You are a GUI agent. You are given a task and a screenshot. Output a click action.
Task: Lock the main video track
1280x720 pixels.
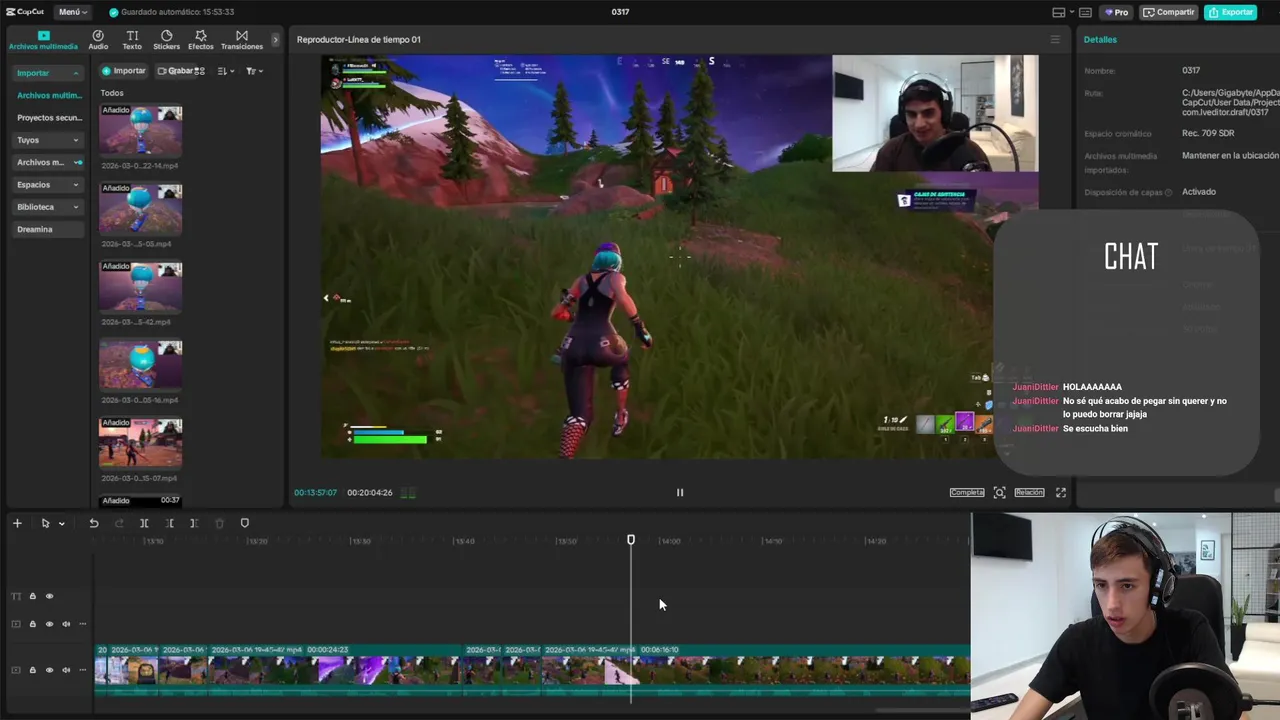coord(32,670)
